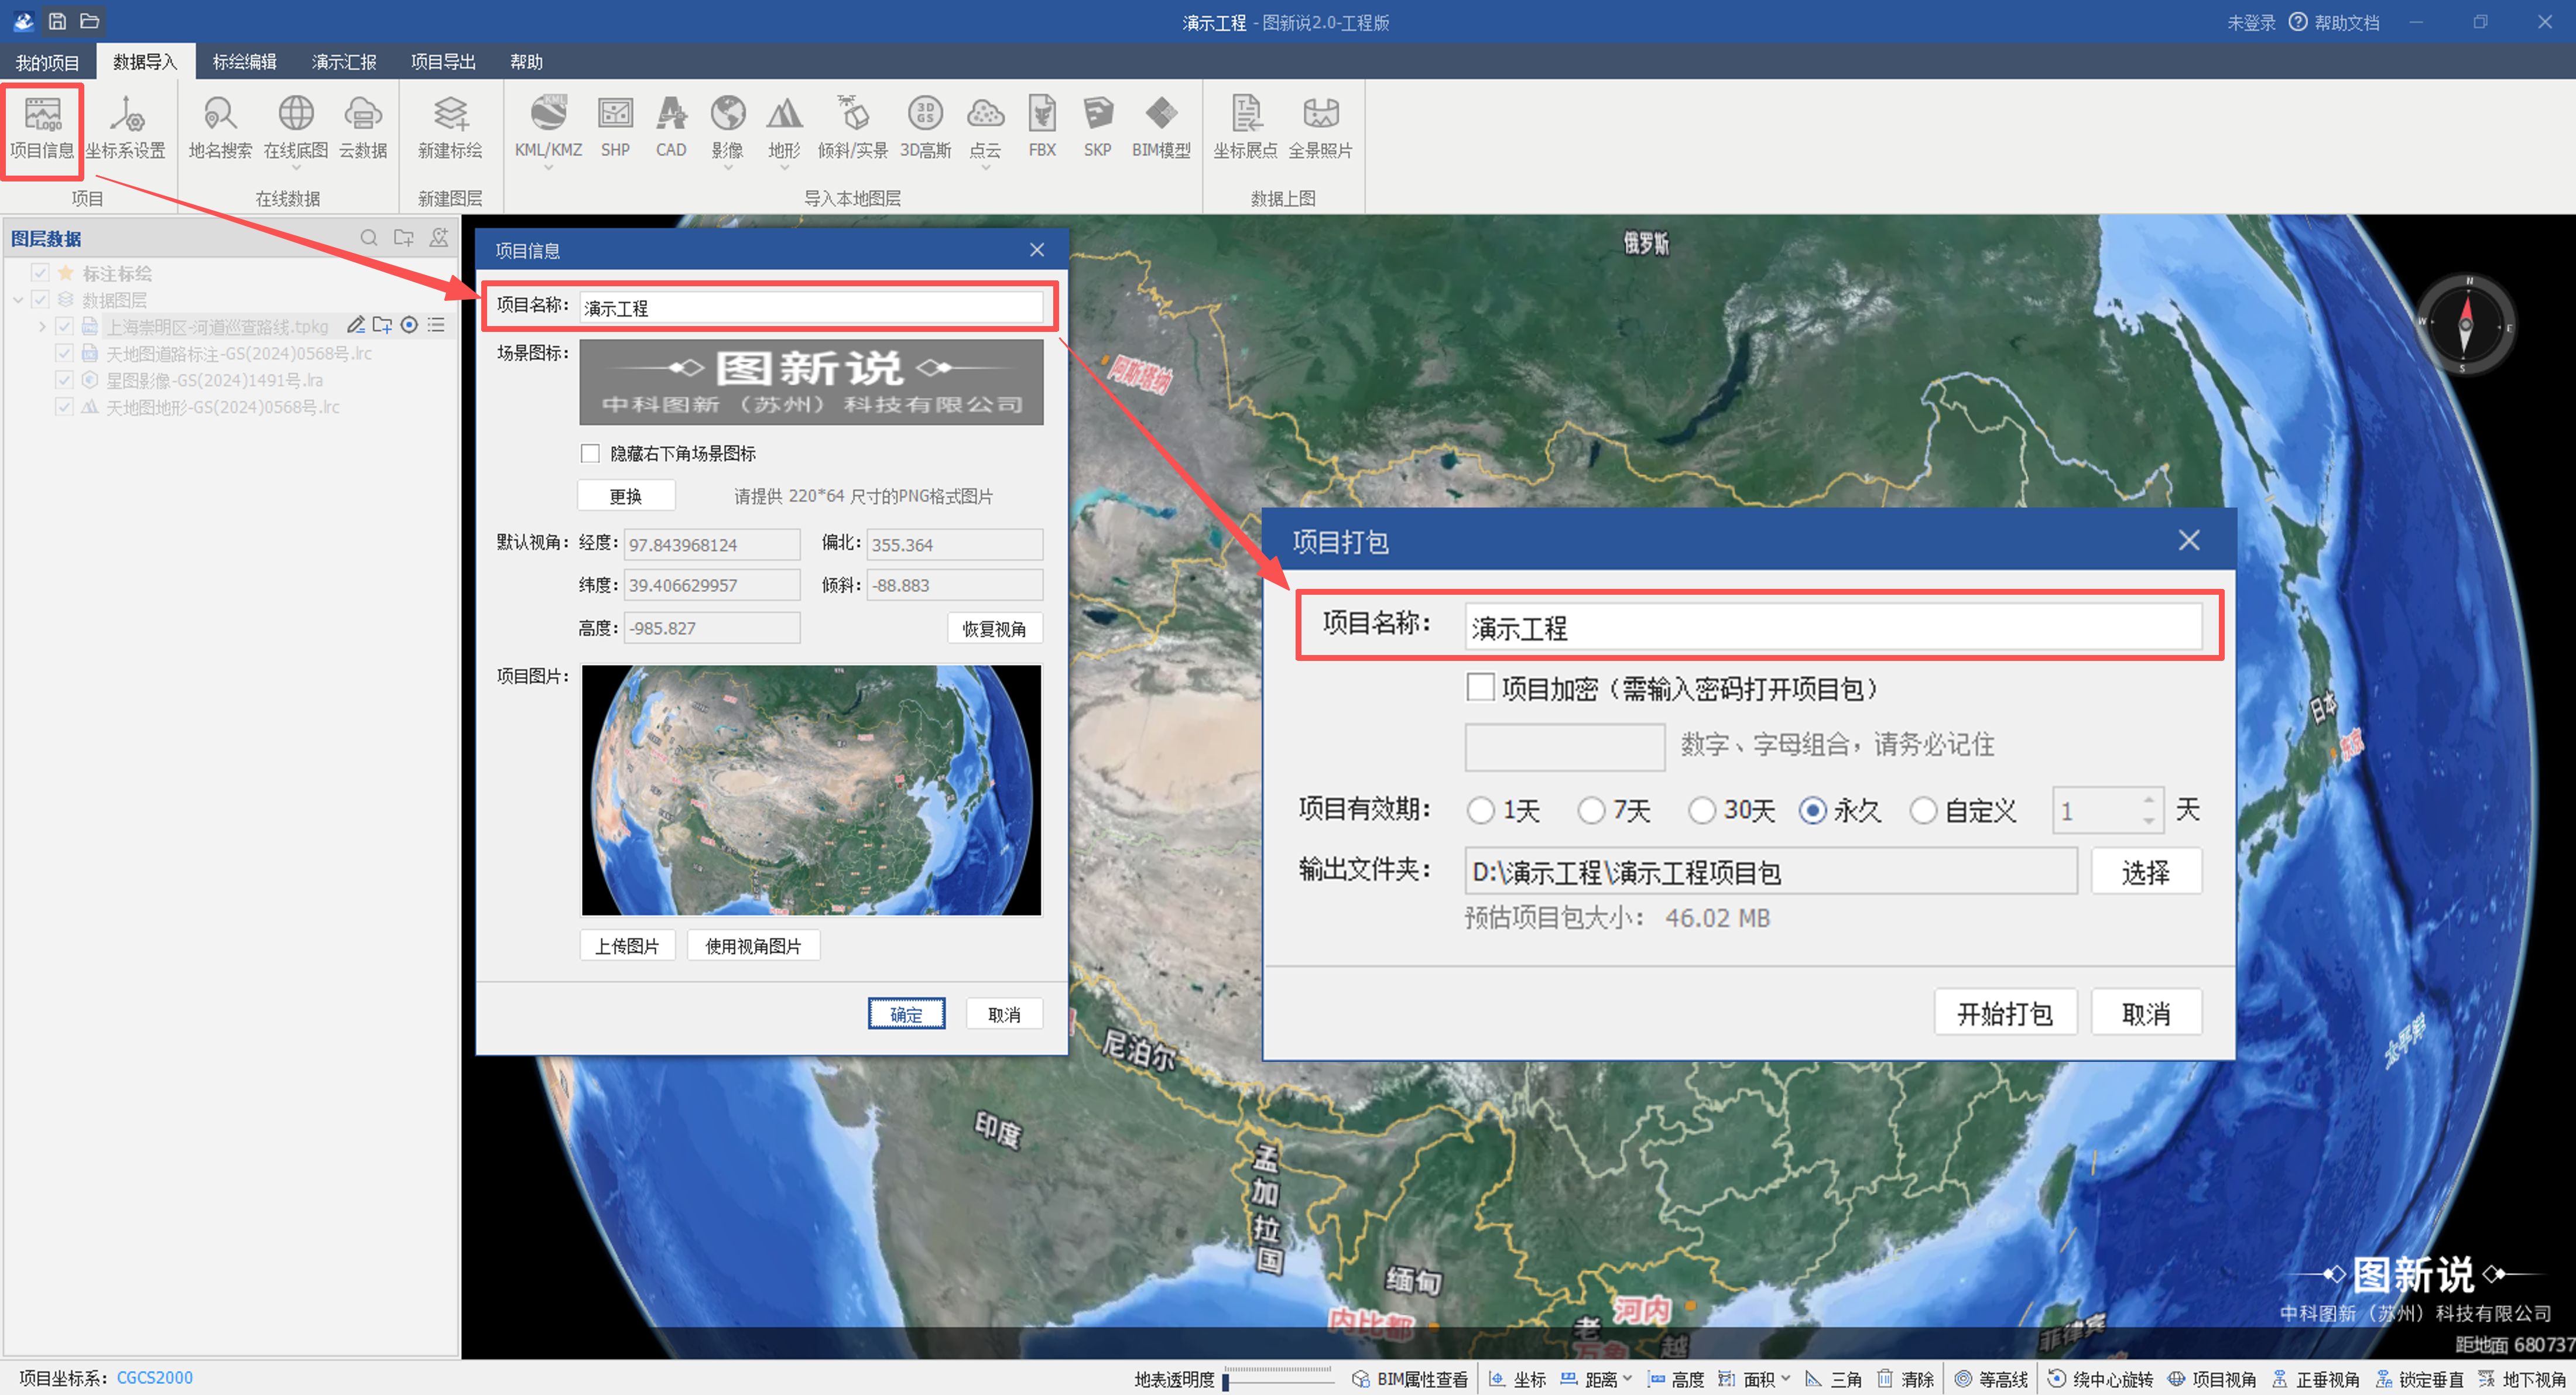The image size is (2576, 1395).
Task: Switch to the 演示汇报 tab
Action: pyautogui.click(x=343, y=62)
